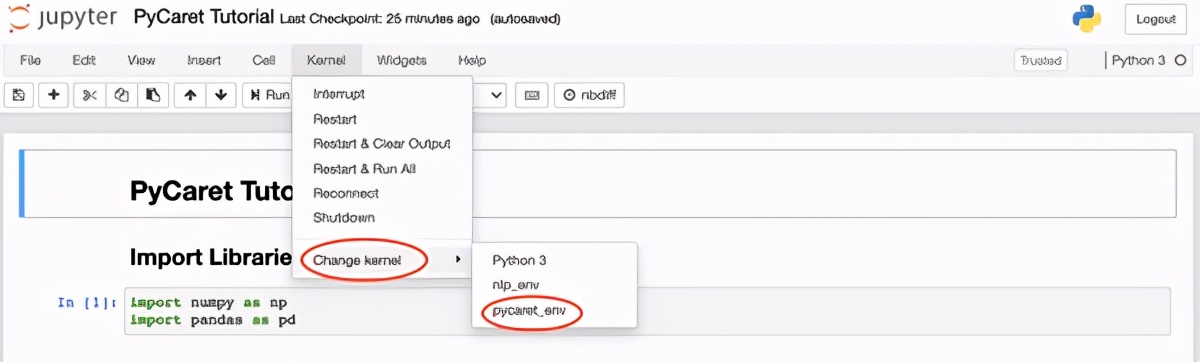This screenshot has height=362, width=1200.
Task: Click the Logout button
Action: tap(1155, 19)
